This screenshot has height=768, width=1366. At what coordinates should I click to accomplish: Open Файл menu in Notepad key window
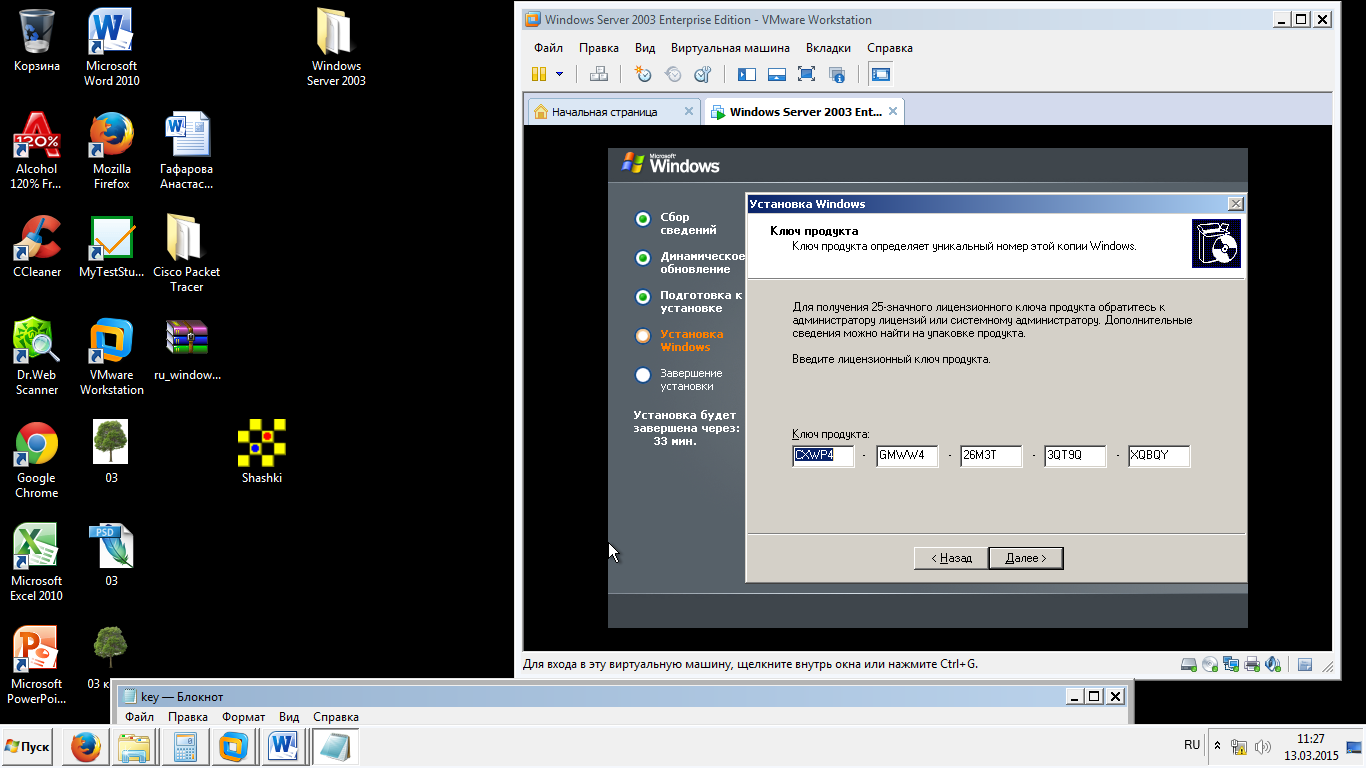pos(139,717)
